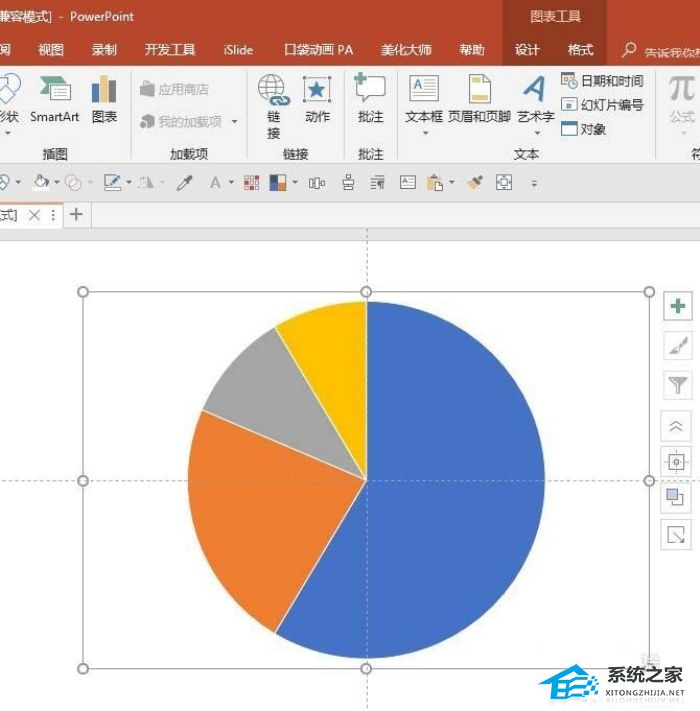Insert a SmartArt graphic
Image resolution: width=700 pixels, height=711 pixels.
(x=54, y=99)
